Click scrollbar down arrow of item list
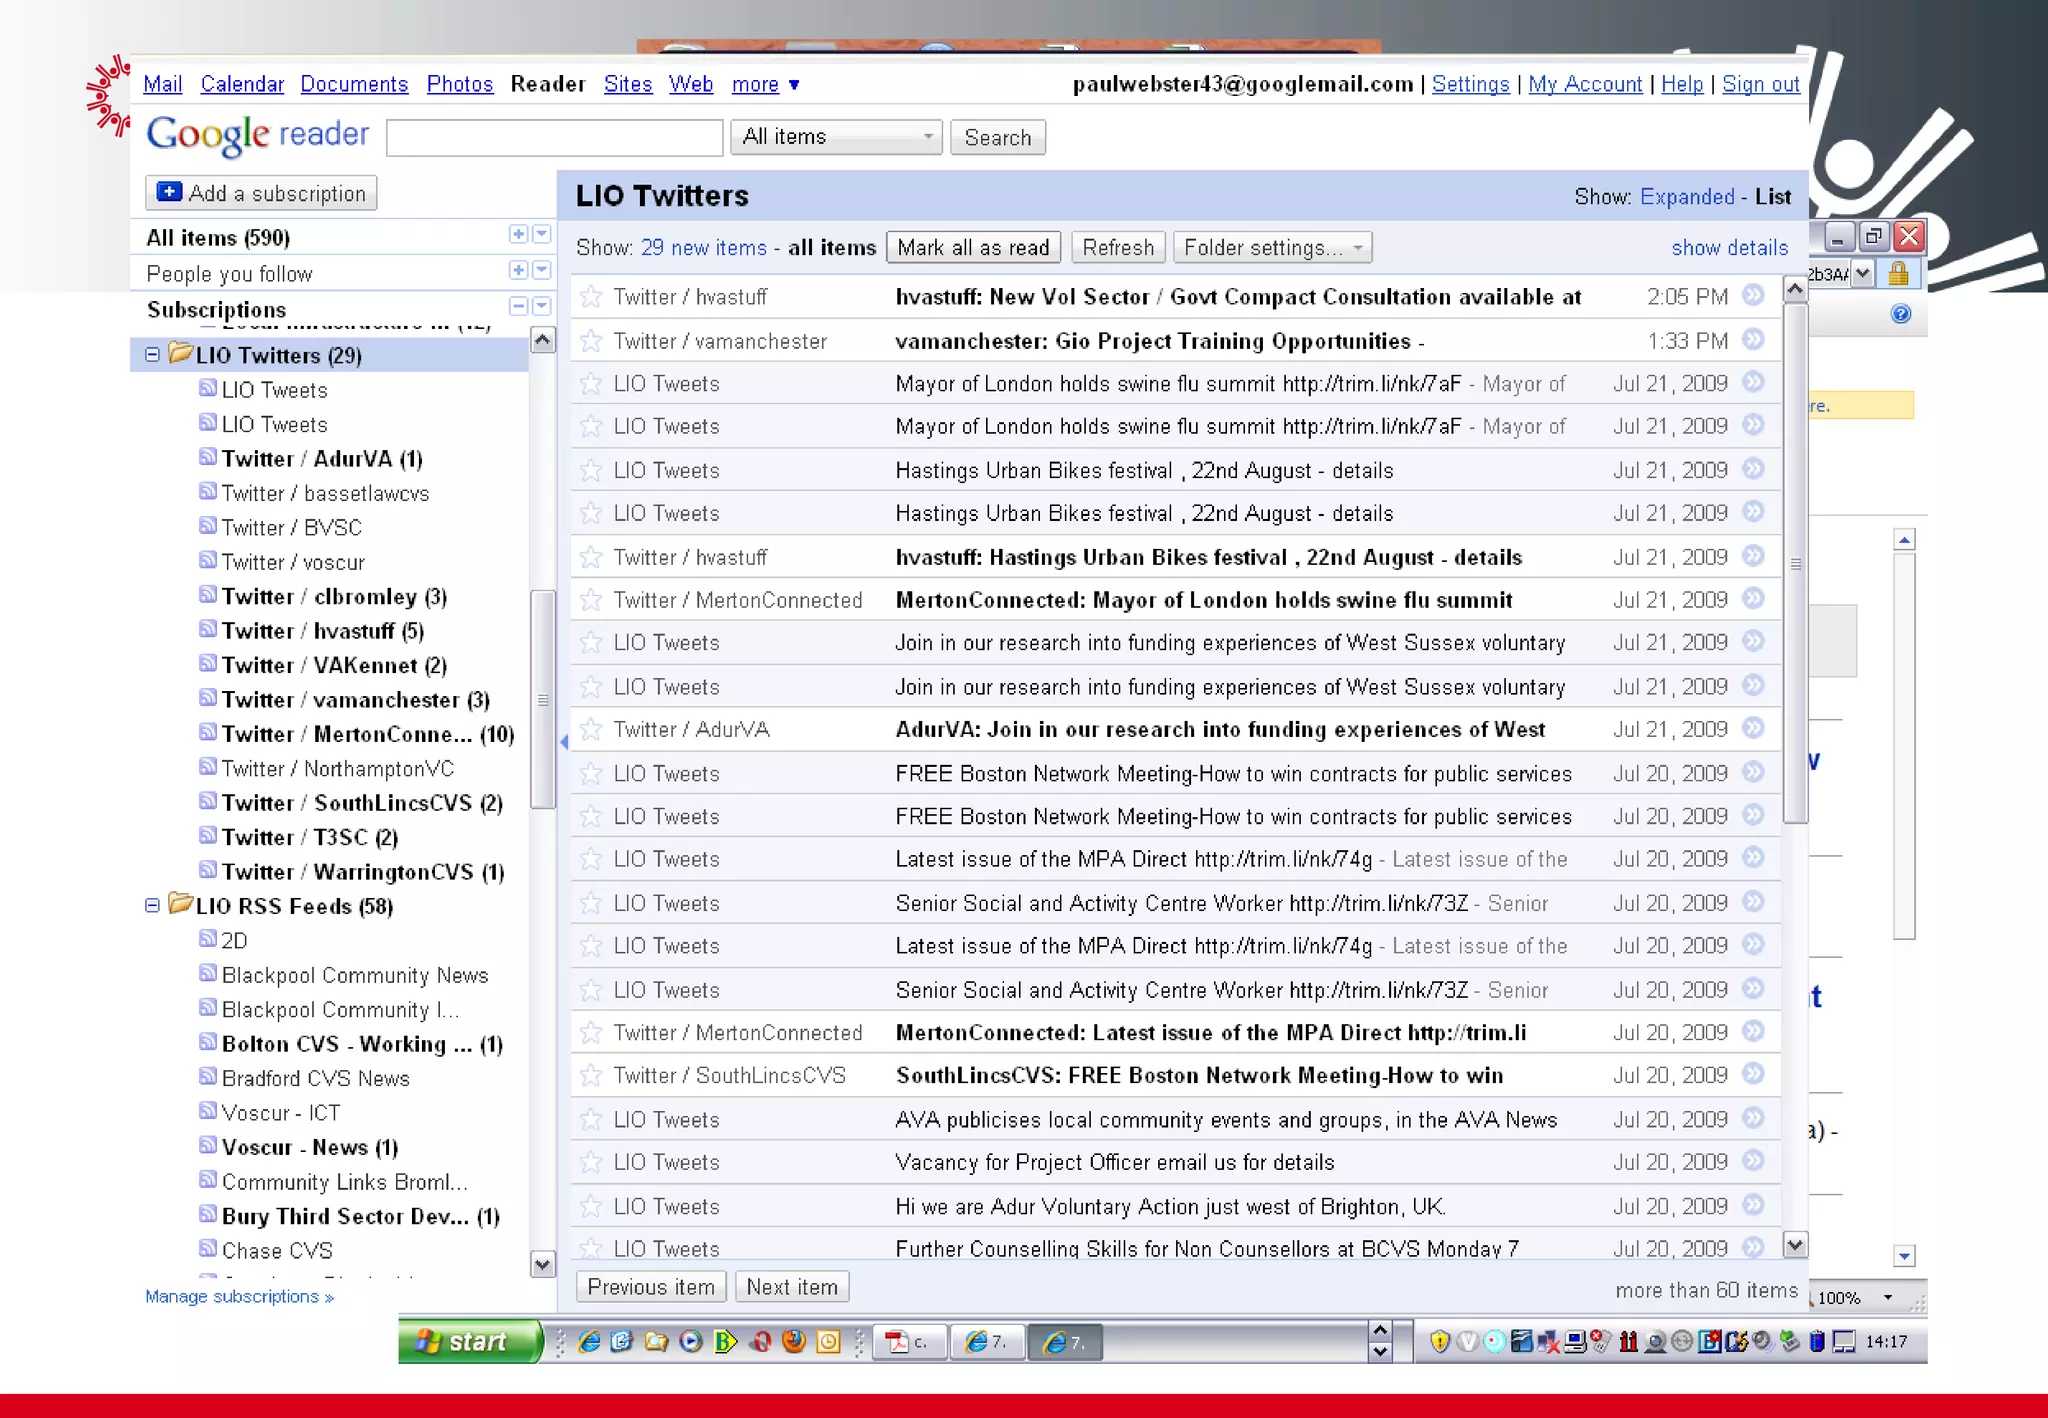2048x1418 pixels. click(x=1796, y=1245)
